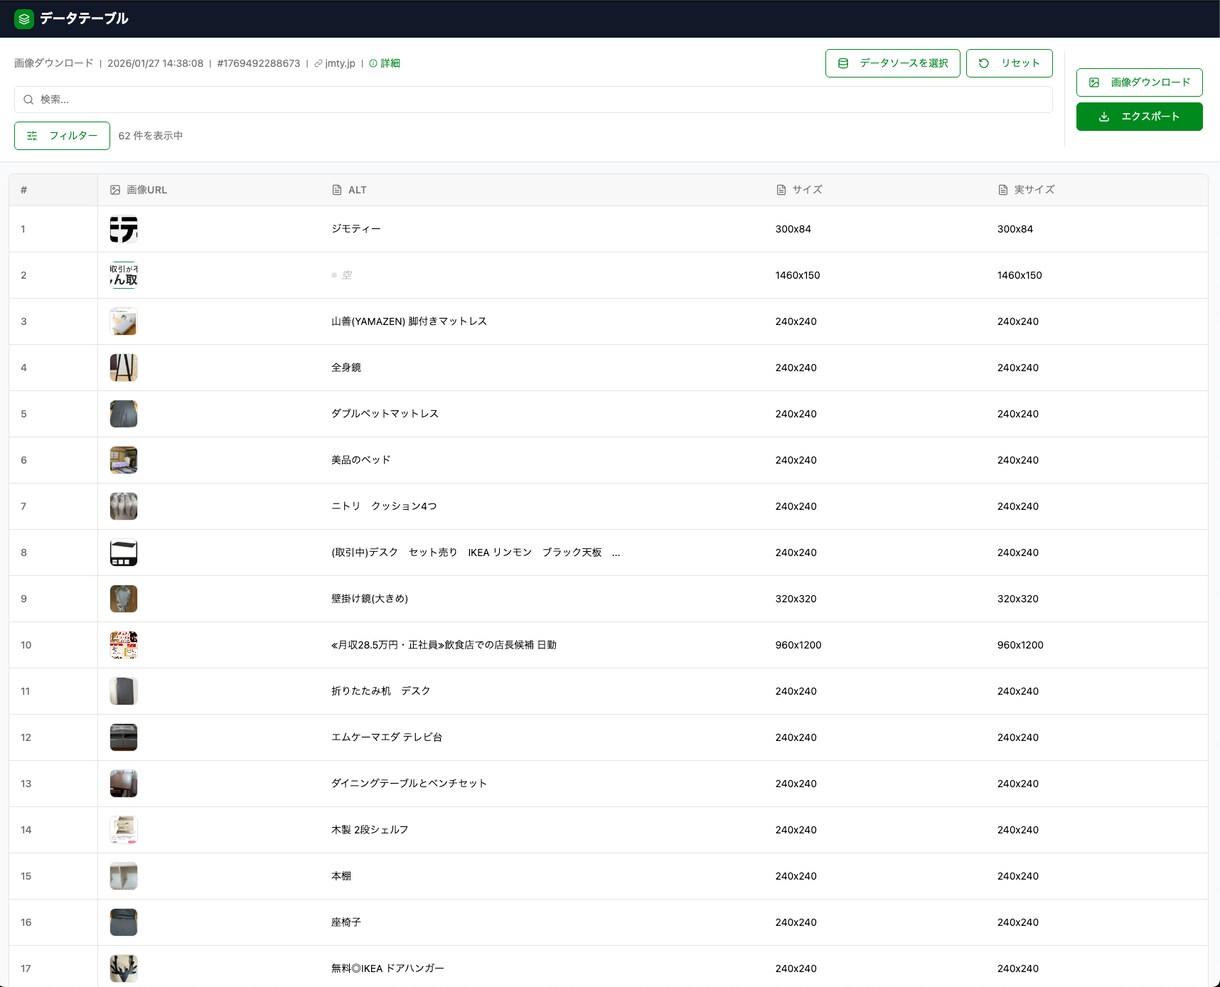Open the 詳細 details link
1220x987 pixels.
[x=385, y=63]
